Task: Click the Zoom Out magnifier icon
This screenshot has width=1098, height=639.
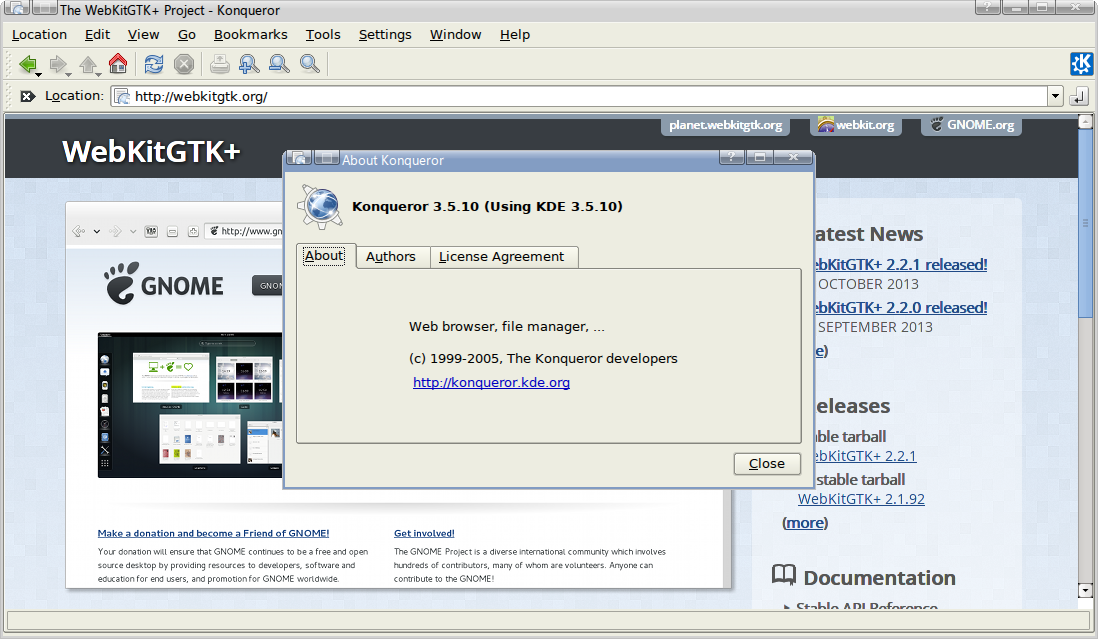Action: point(279,64)
